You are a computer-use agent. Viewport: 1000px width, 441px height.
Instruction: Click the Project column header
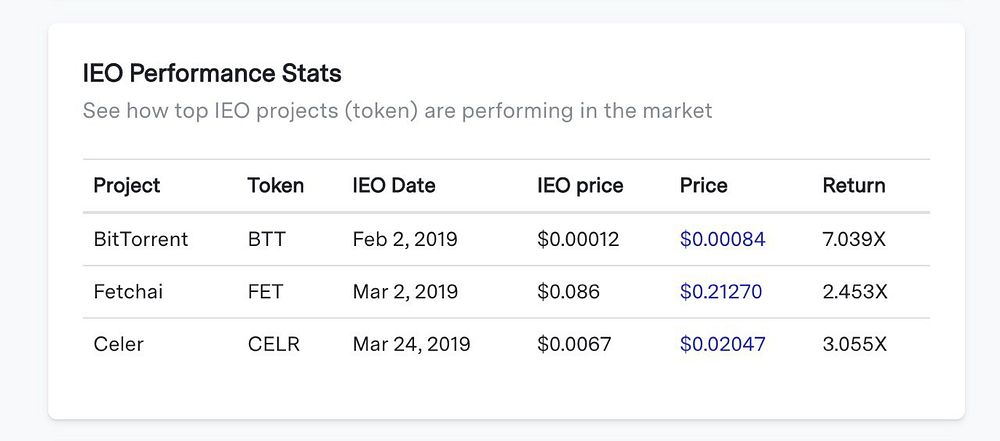[x=127, y=186]
